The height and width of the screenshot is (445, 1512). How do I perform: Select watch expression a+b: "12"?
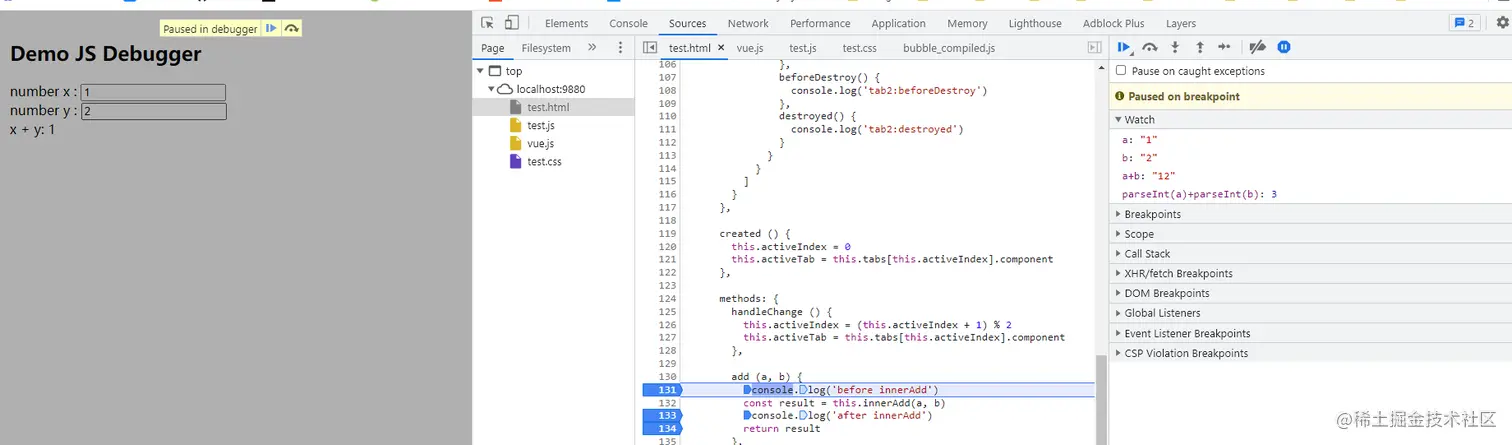tap(1149, 176)
